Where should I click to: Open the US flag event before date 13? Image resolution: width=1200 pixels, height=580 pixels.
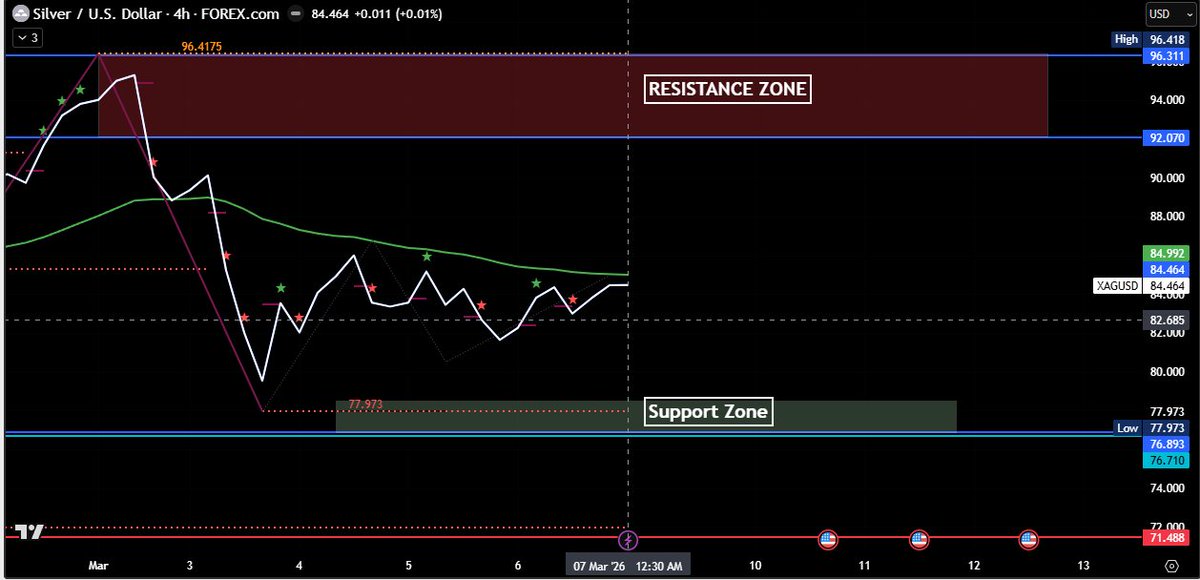point(1029,540)
